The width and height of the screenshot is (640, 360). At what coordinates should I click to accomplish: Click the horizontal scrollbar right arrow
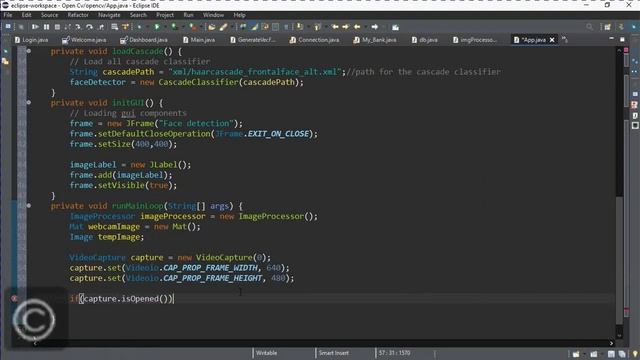click(x=611, y=343)
